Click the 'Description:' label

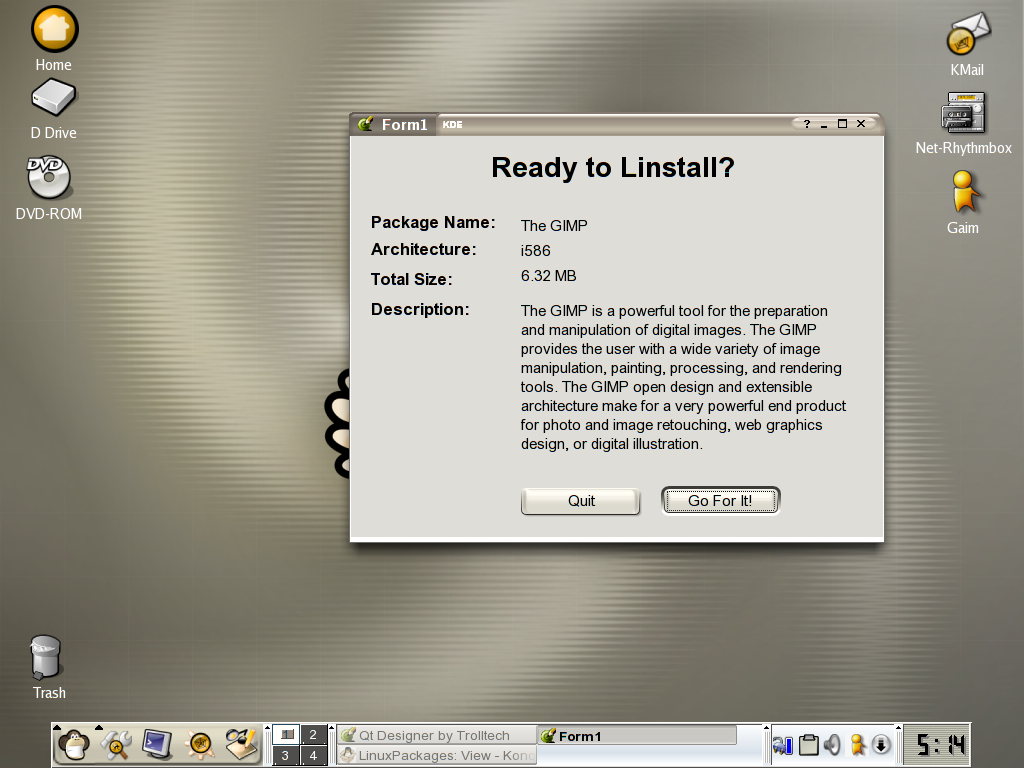420,310
